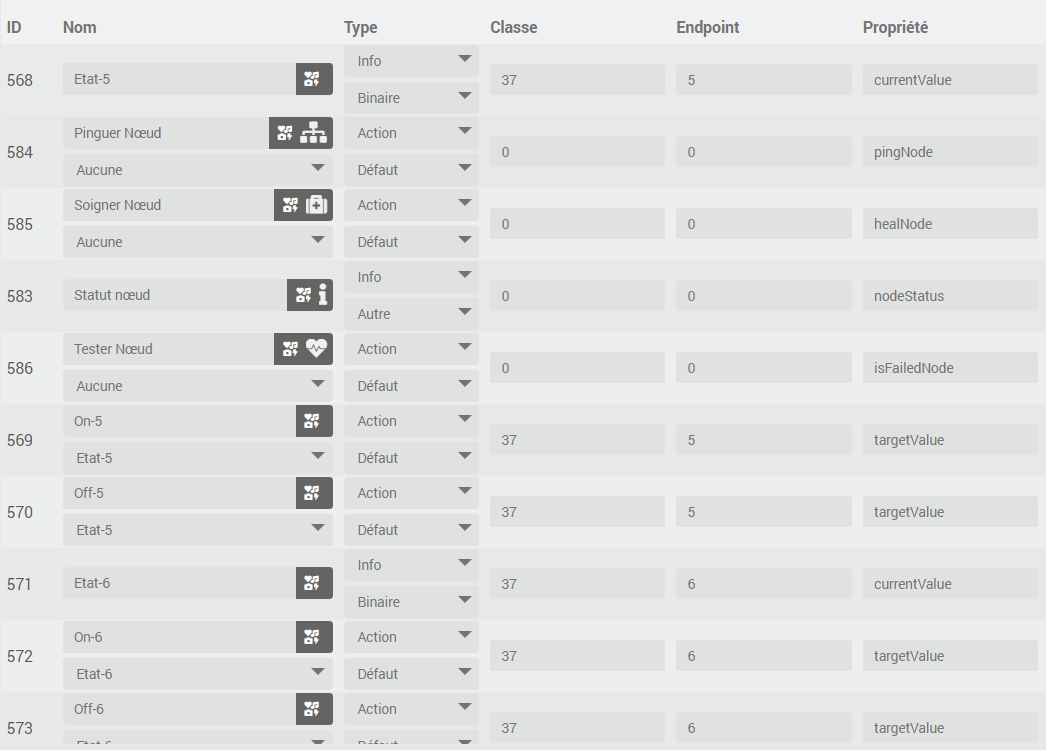Click the icon button beside the Off-5 name
The width and height of the screenshot is (1046, 750).
314,493
